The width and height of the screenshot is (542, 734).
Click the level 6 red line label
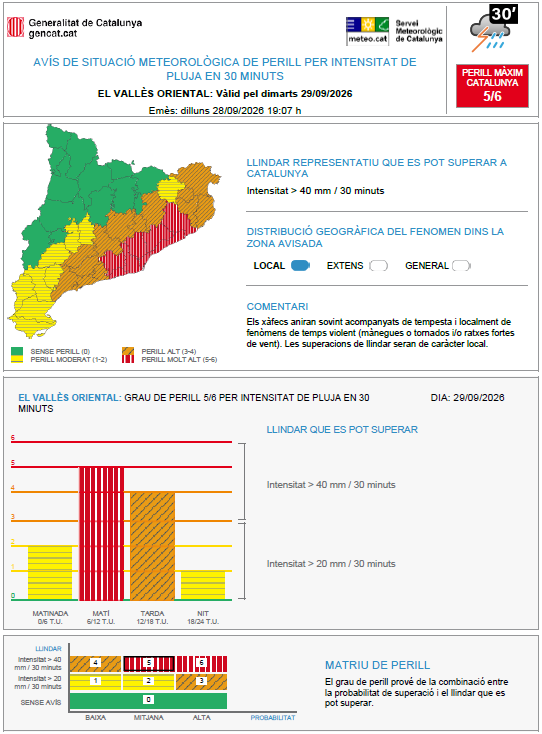click(13, 438)
